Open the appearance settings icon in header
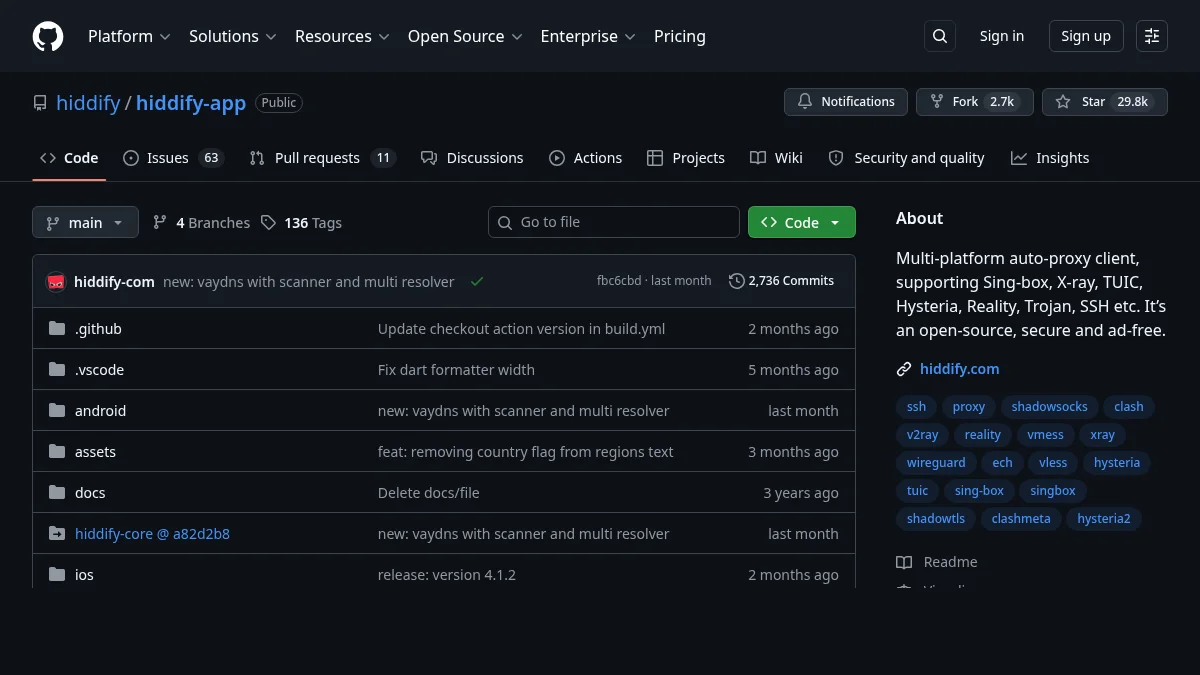 tap(1152, 36)
